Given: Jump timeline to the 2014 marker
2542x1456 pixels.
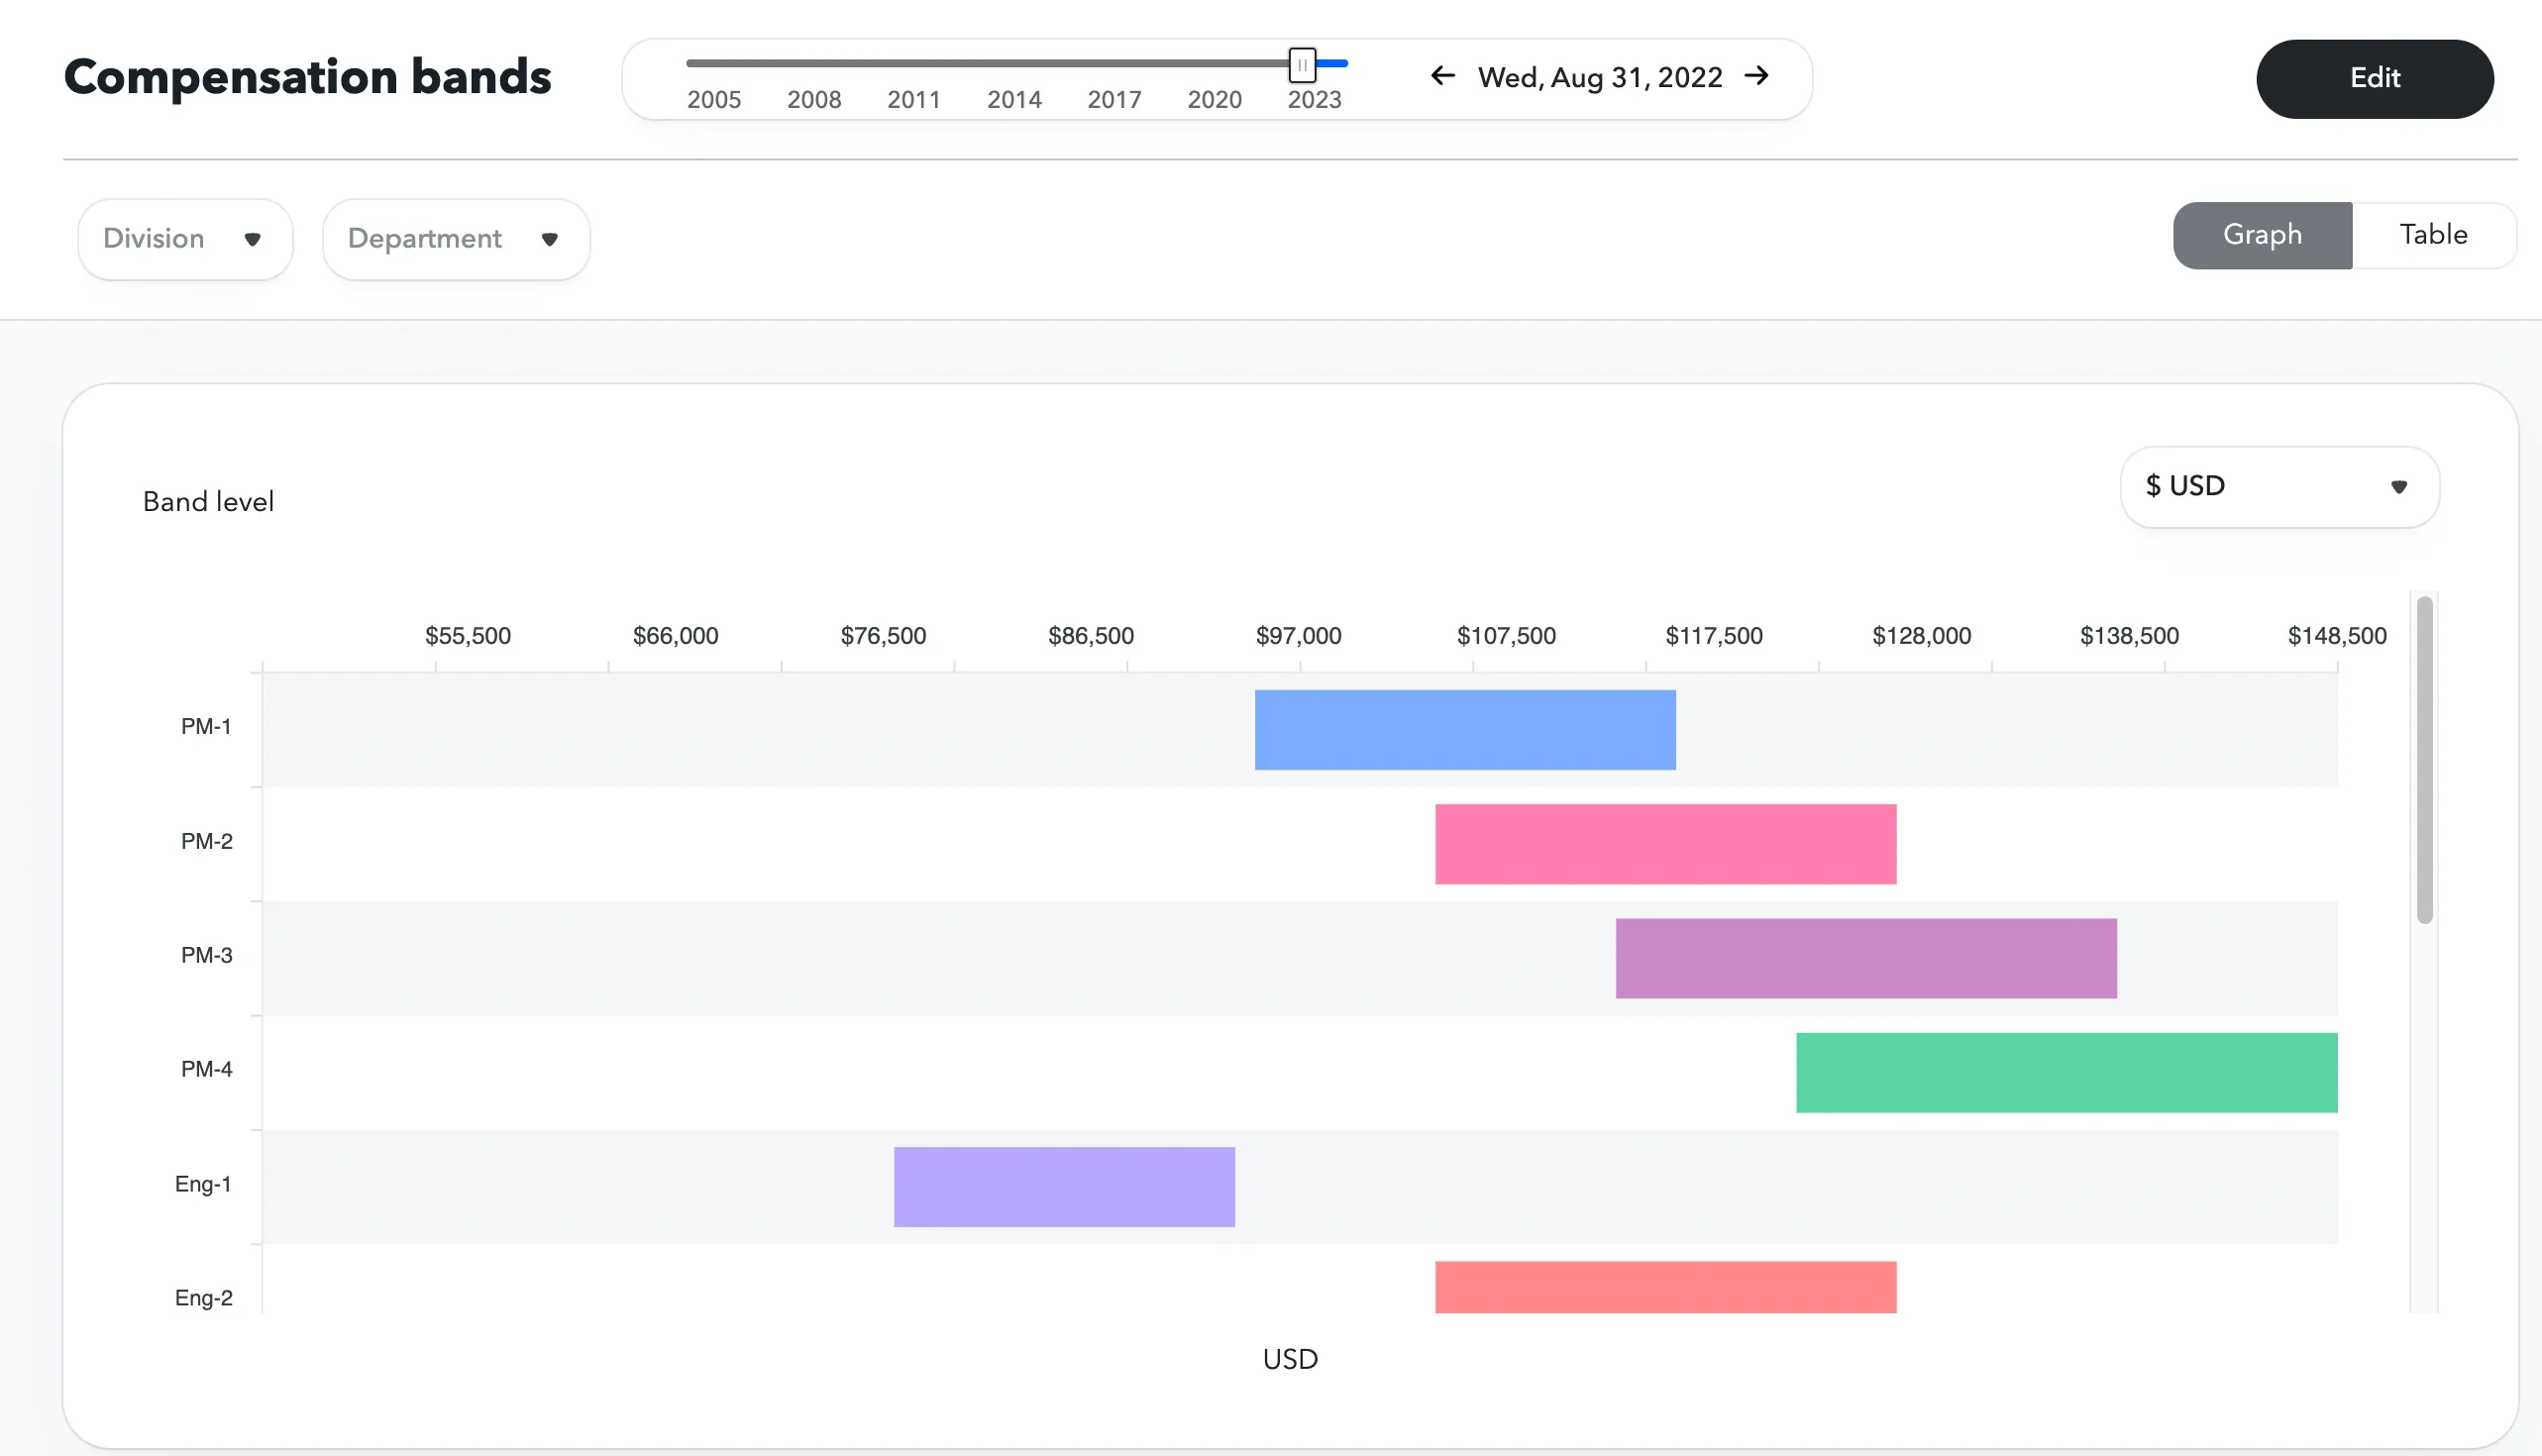Looking at the screenshot, I should click(1014, 99).
